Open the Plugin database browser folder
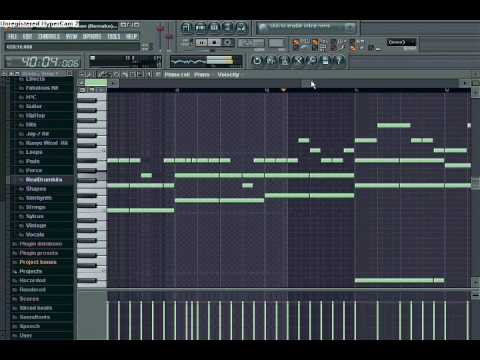The image size is (480, 360). (41, 244)
